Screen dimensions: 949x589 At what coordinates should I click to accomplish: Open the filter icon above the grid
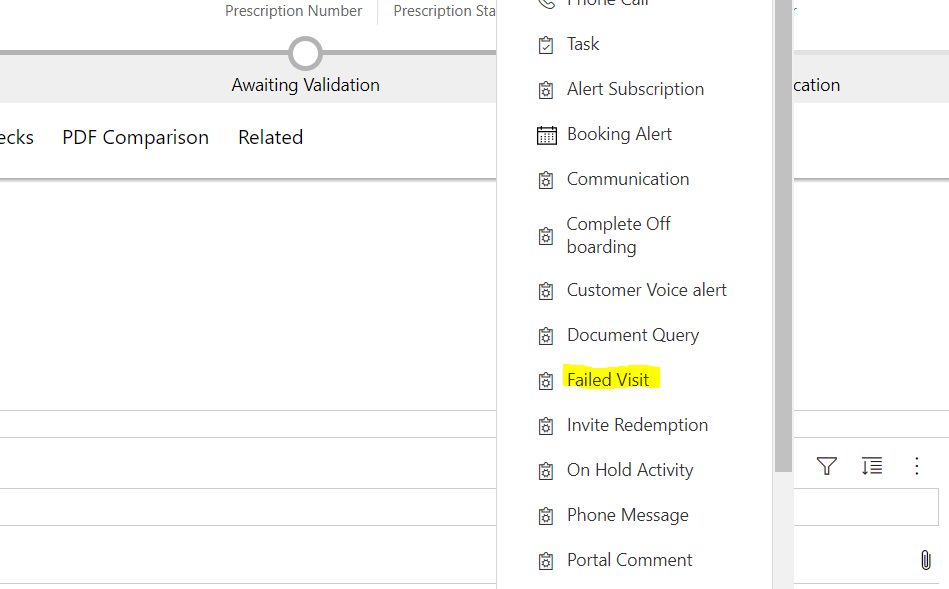pos(826,466)
